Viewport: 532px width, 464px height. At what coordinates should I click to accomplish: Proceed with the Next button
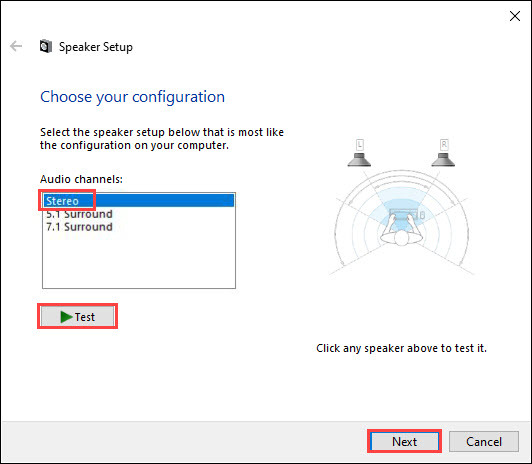click(x=404, y=441)
